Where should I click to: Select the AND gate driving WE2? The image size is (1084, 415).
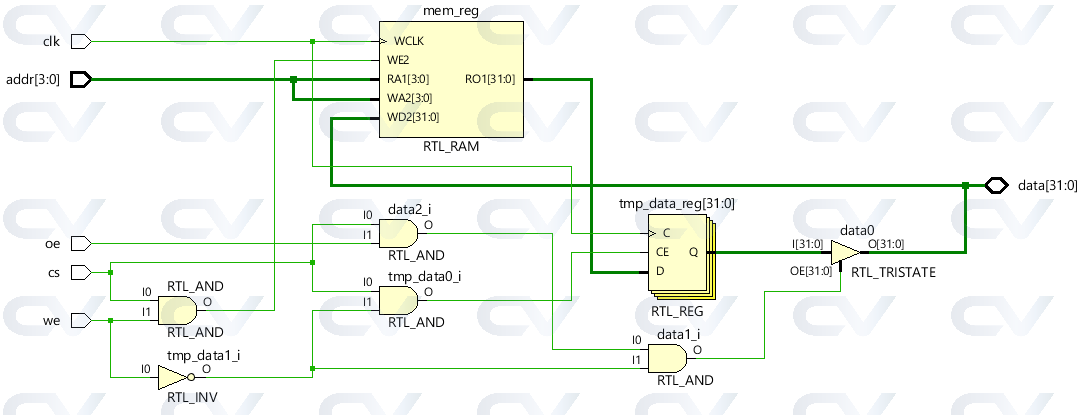(178, 311)
